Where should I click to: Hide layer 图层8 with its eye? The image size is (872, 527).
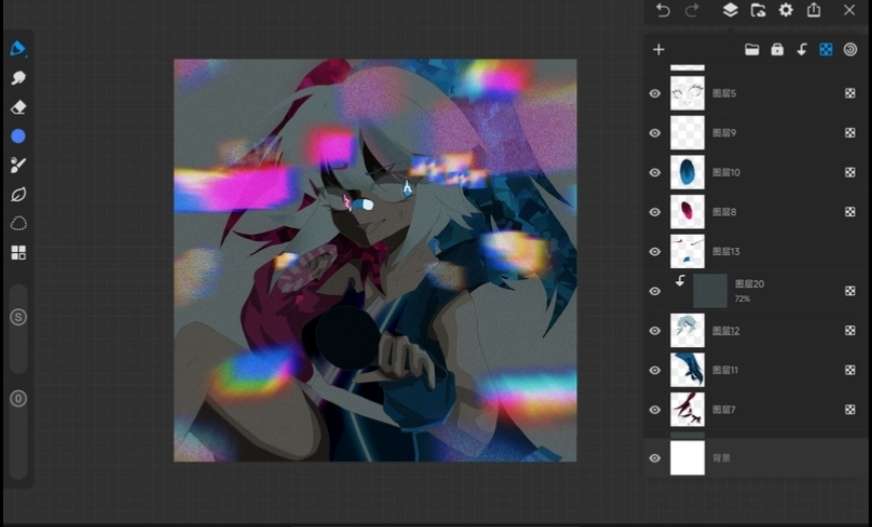click(x=655, y=212)
